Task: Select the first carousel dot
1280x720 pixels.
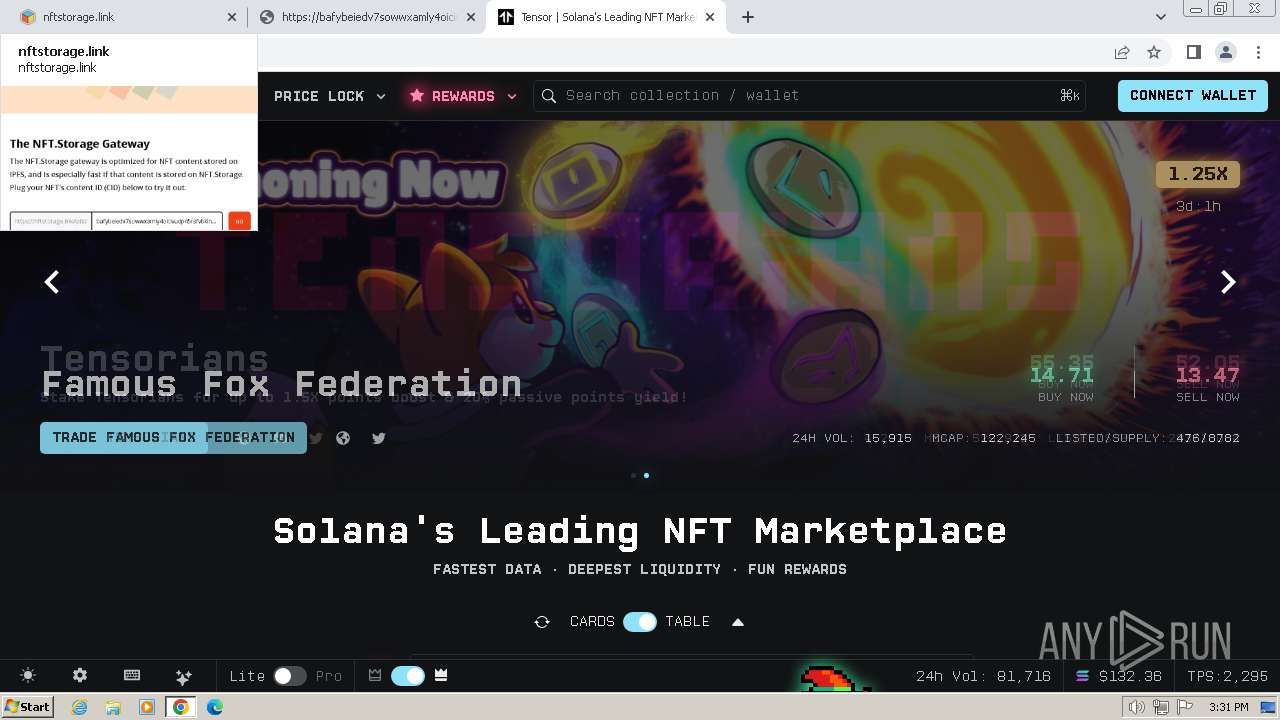Action: tap(633, 476)
